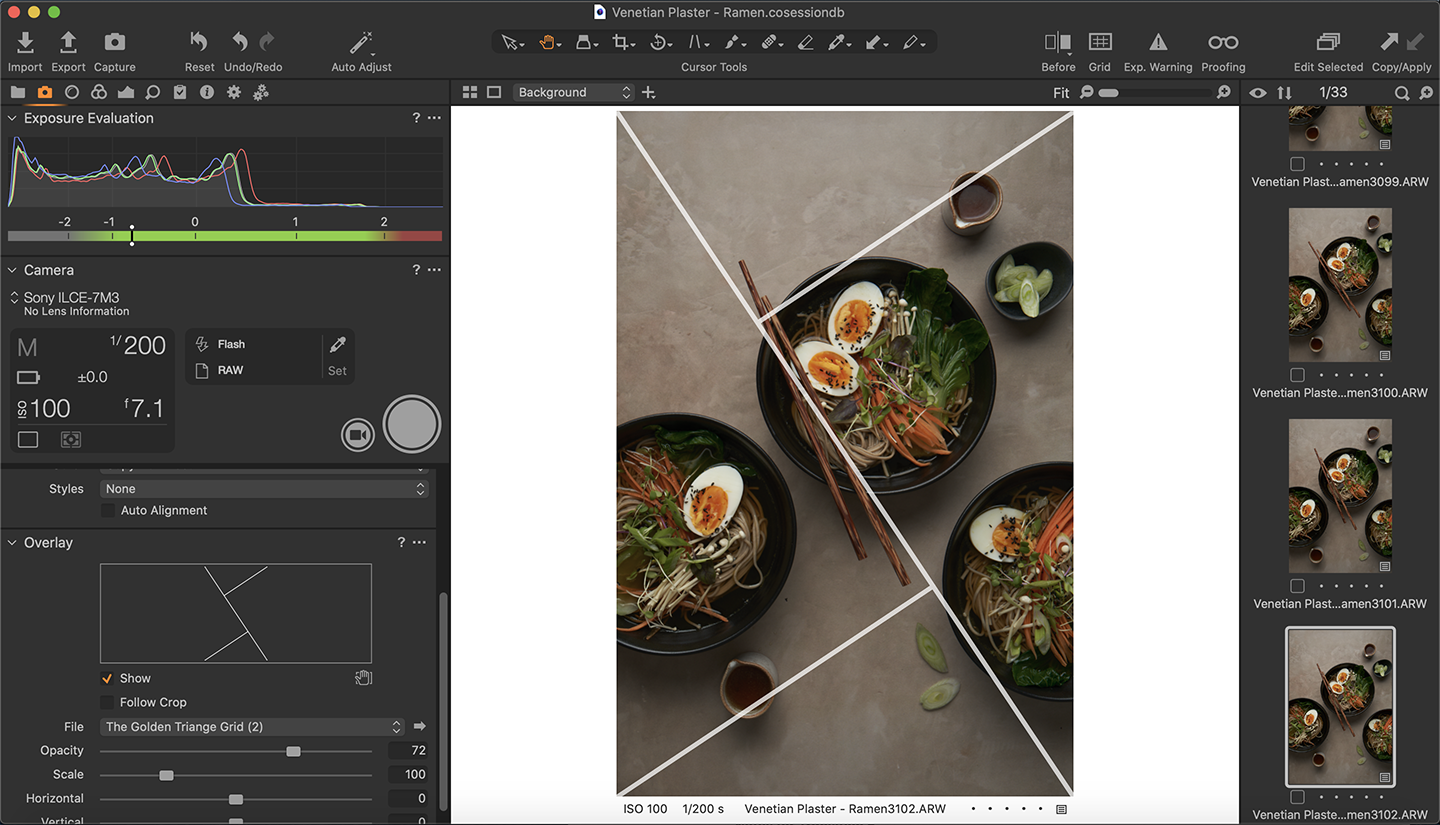
Task: Click the Reset adjustments icon
Action: pos(199,42)
